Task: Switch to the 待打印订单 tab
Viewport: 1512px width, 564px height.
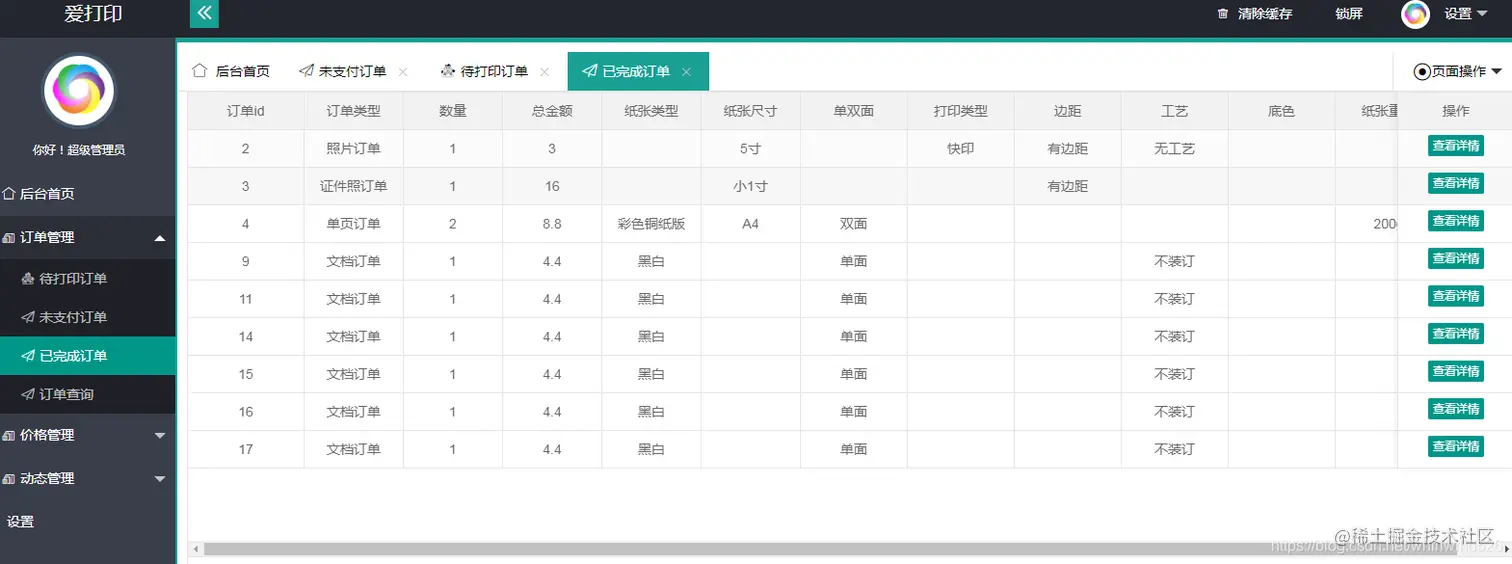Action: [495, 71]
